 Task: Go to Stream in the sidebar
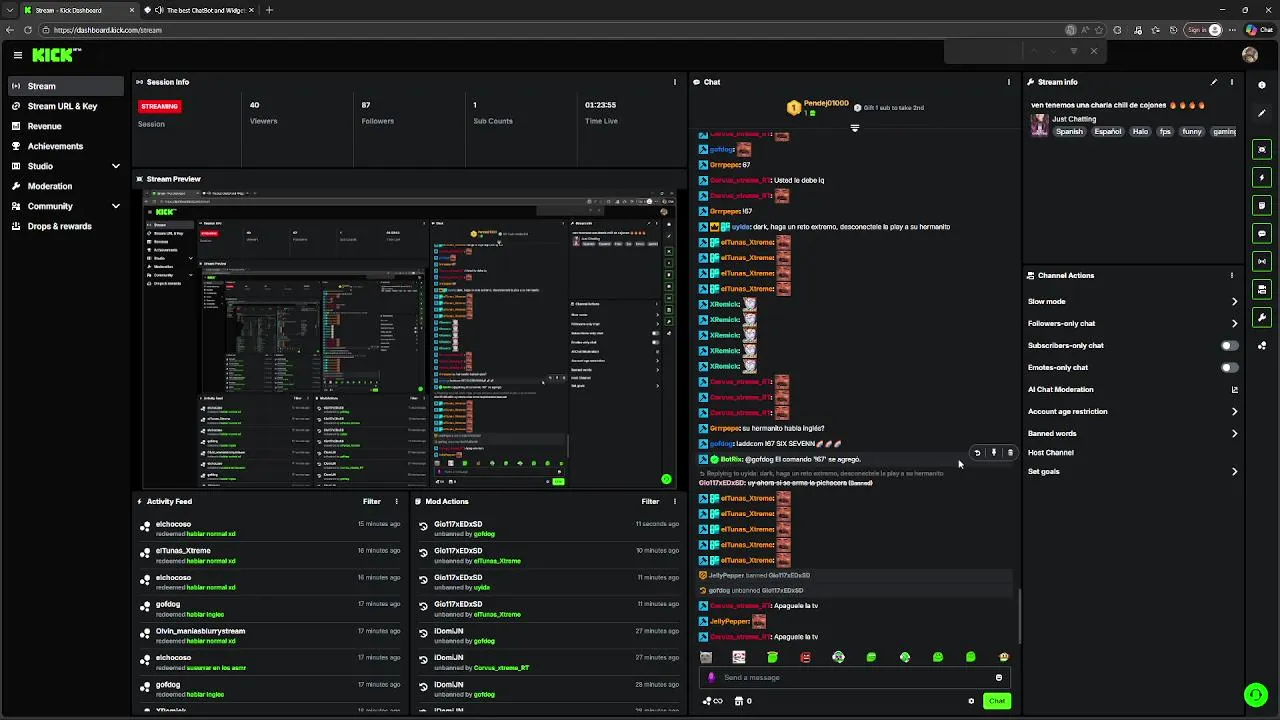pyautogui.click(x=66, y=86)
